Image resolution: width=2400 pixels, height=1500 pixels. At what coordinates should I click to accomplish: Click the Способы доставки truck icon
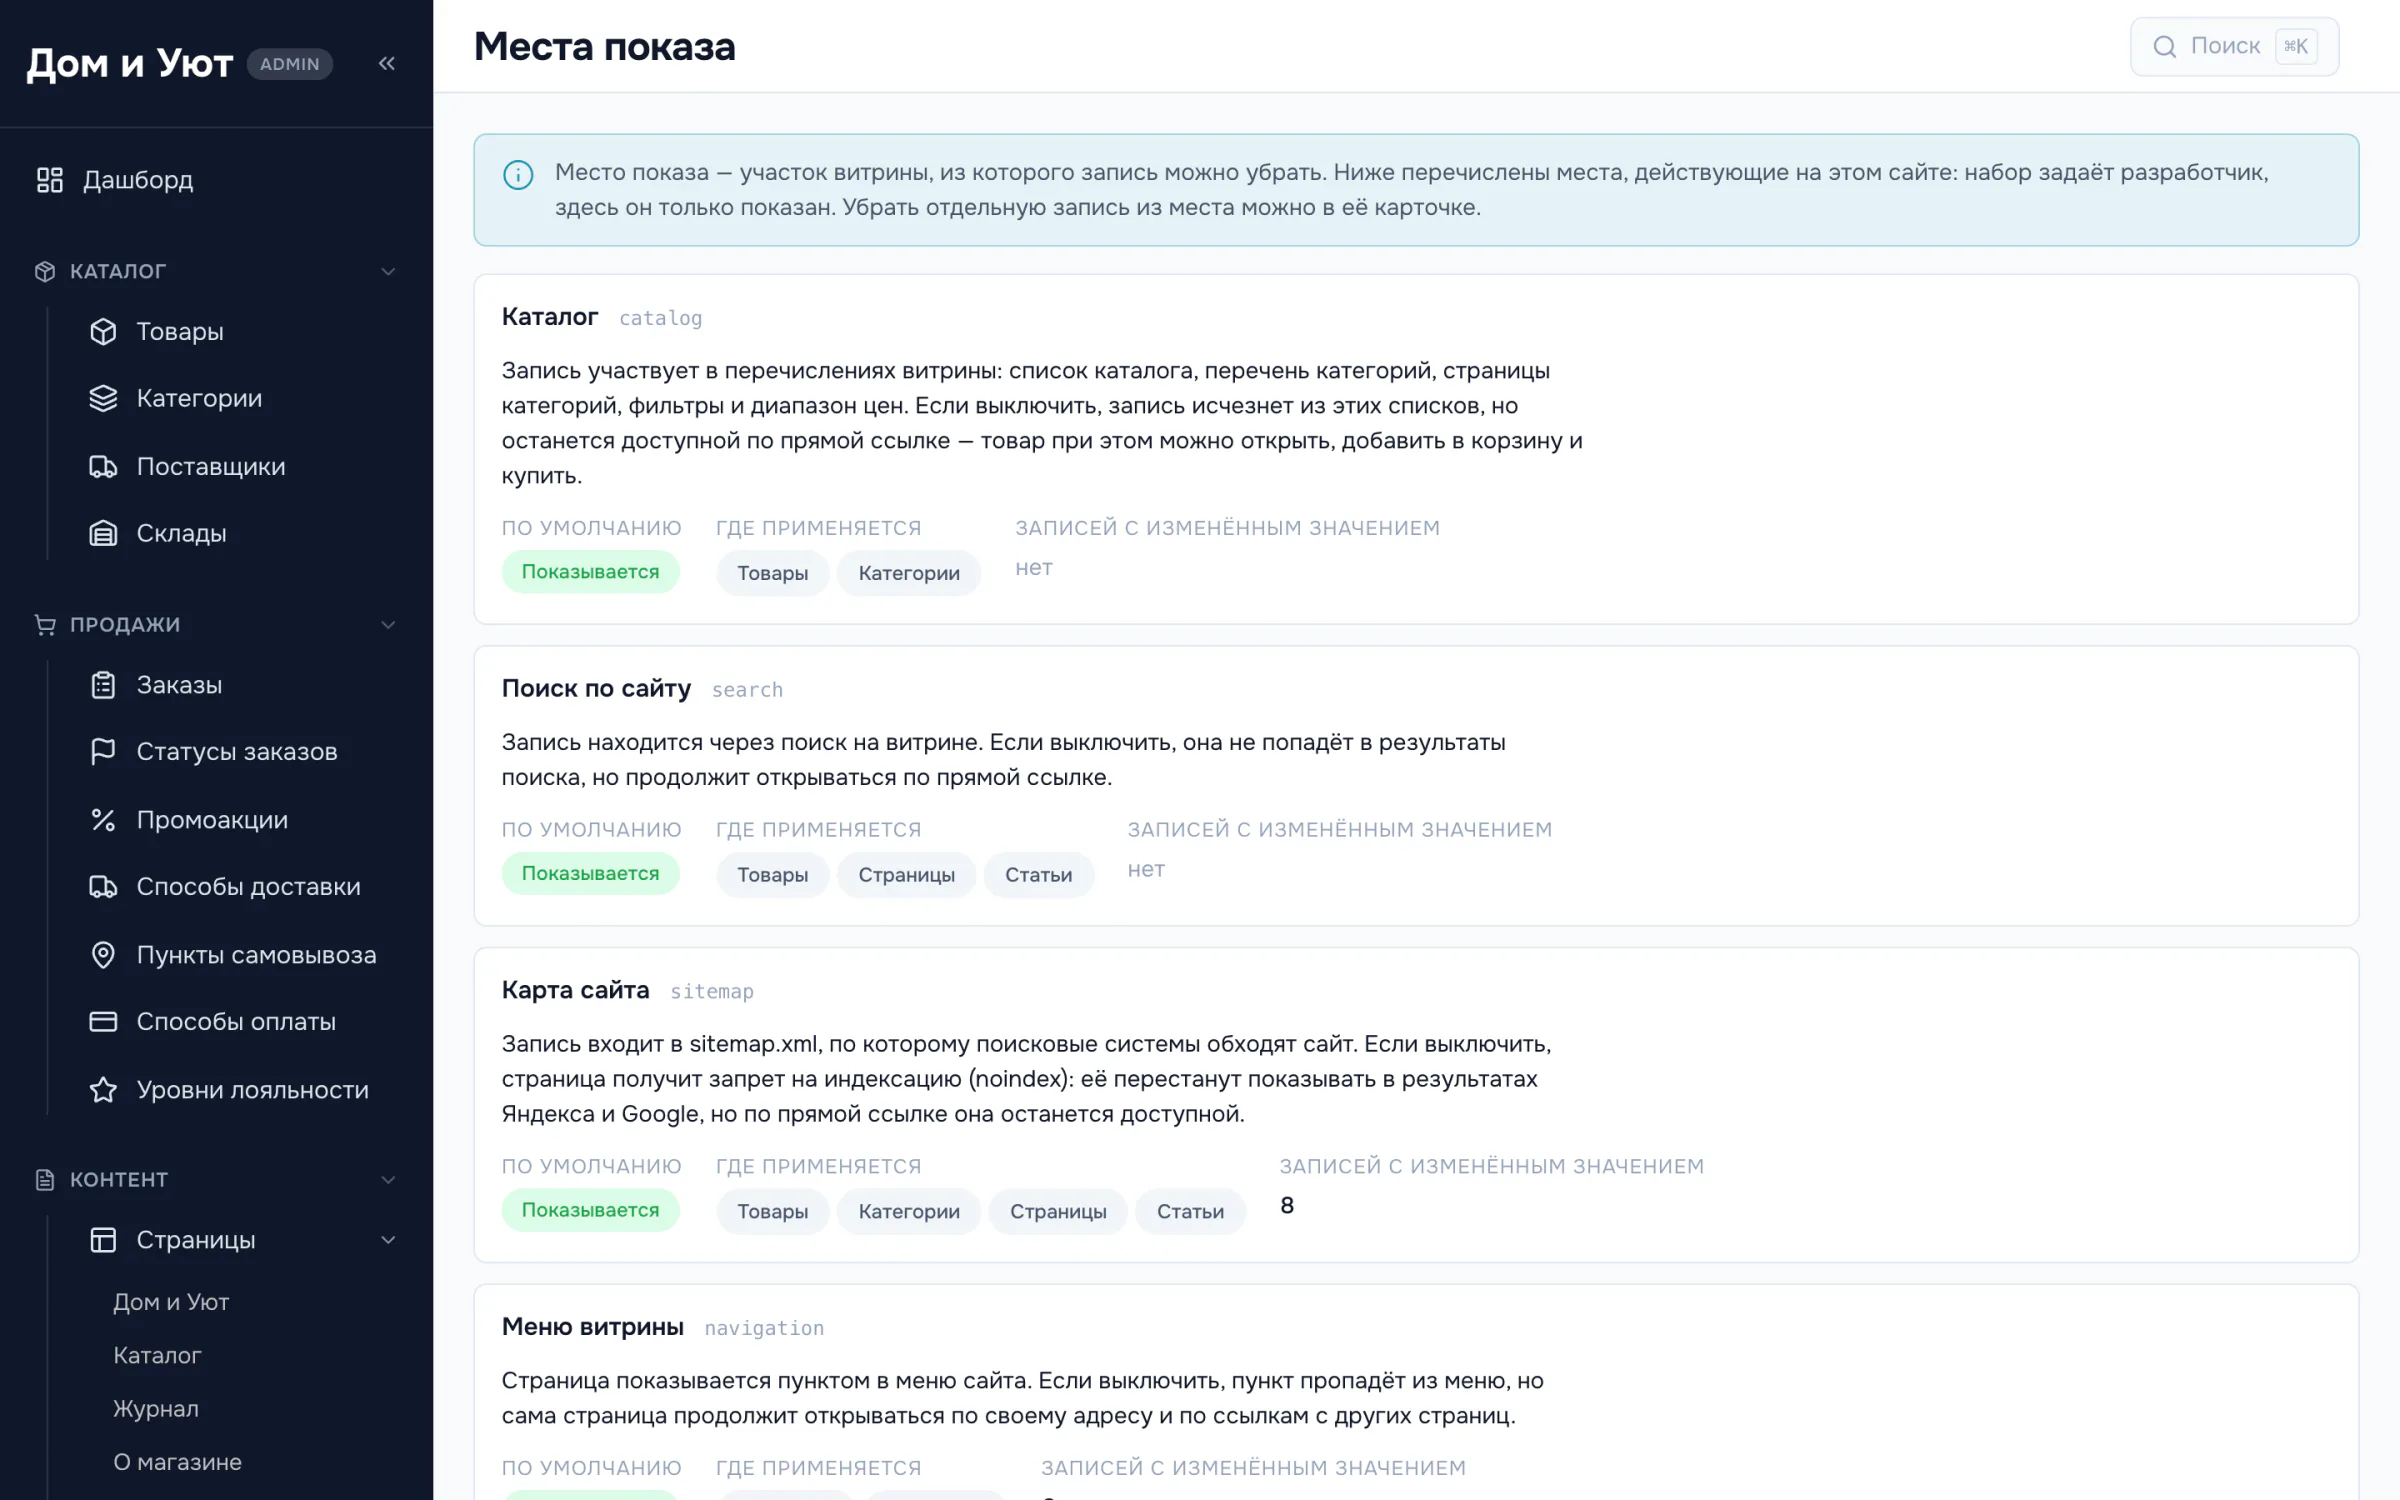pos(103,886)
